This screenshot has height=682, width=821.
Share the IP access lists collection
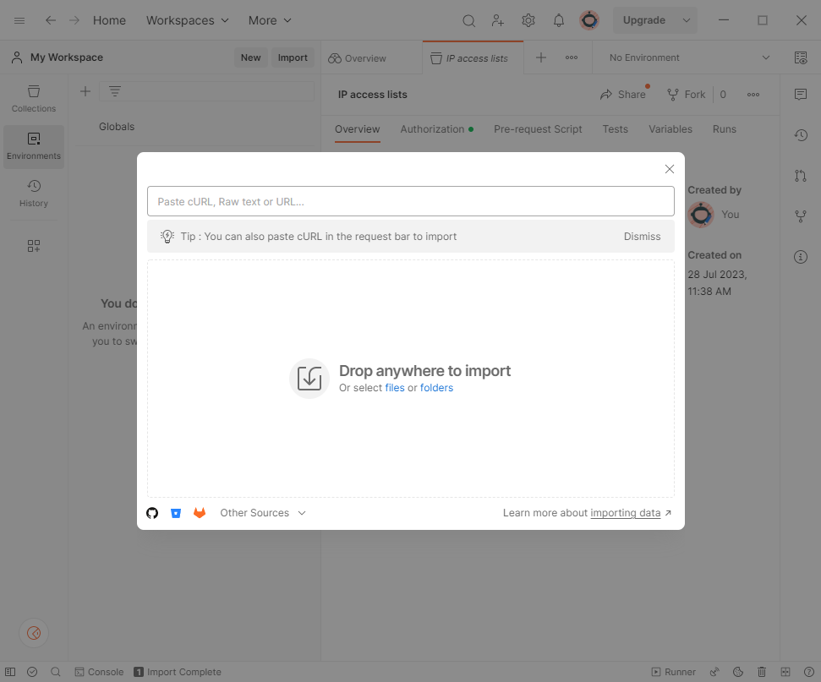pos(623,95)
